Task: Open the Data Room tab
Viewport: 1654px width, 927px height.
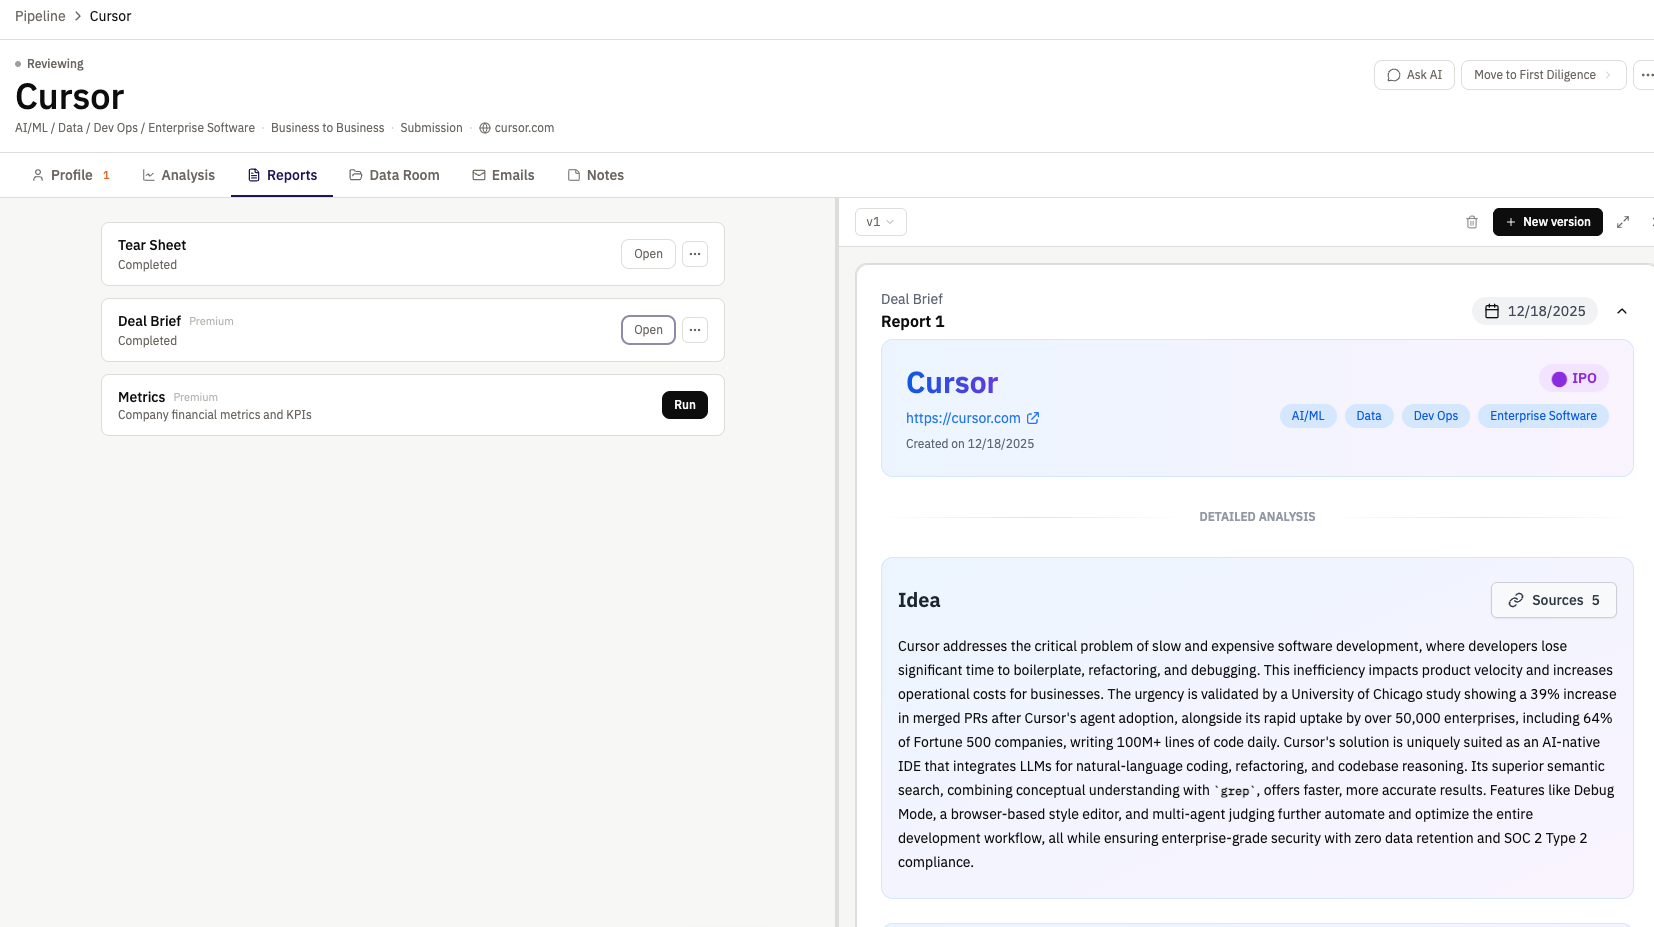Action: (x=394, y=175)
